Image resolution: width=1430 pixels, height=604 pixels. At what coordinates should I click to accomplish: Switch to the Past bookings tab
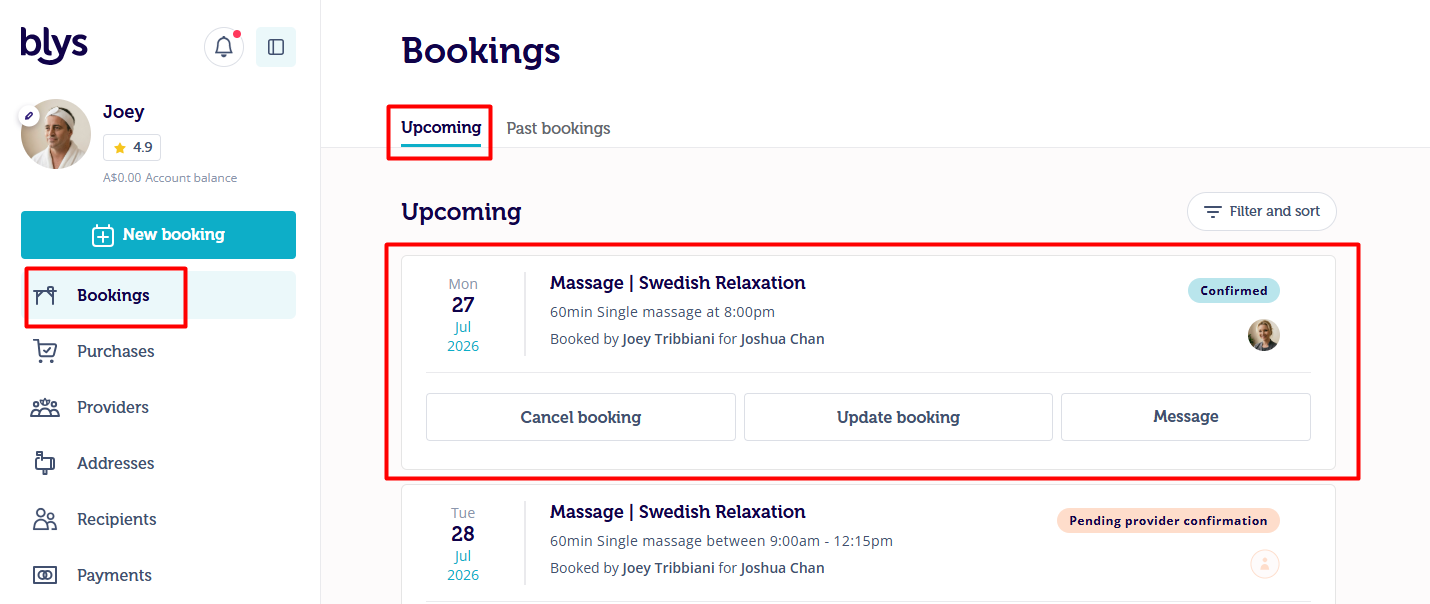(558, 128)
